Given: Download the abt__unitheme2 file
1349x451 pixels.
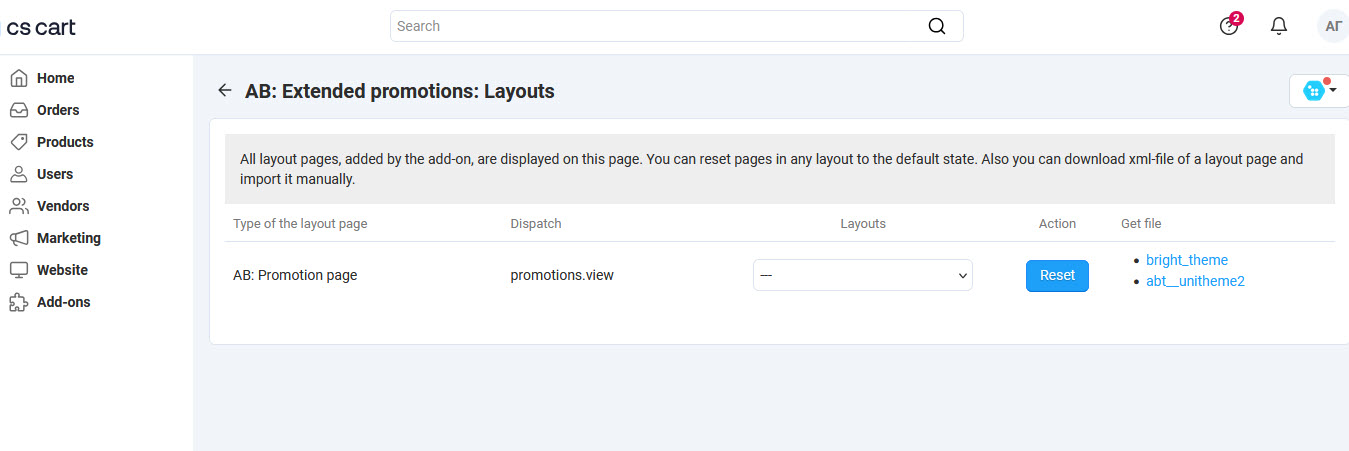Looking at the screenshot, I should [1195, 281].
